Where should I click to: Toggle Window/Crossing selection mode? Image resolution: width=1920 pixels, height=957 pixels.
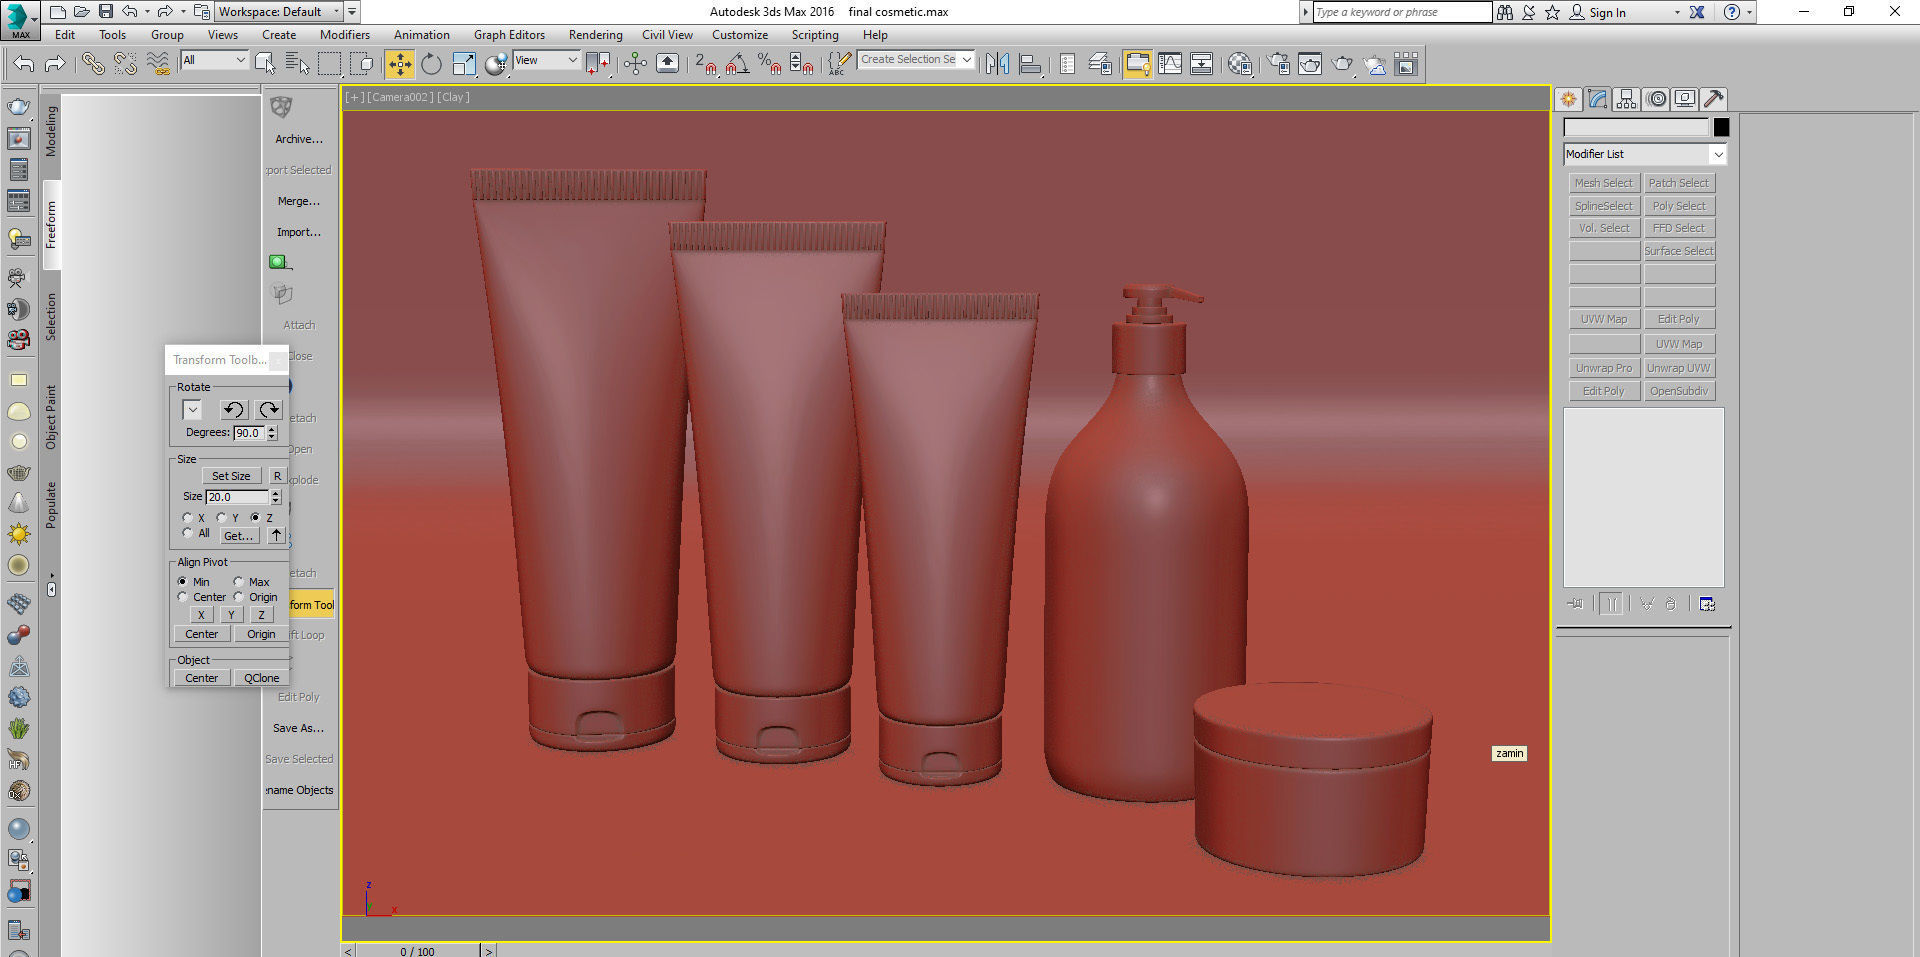(363, 64)
